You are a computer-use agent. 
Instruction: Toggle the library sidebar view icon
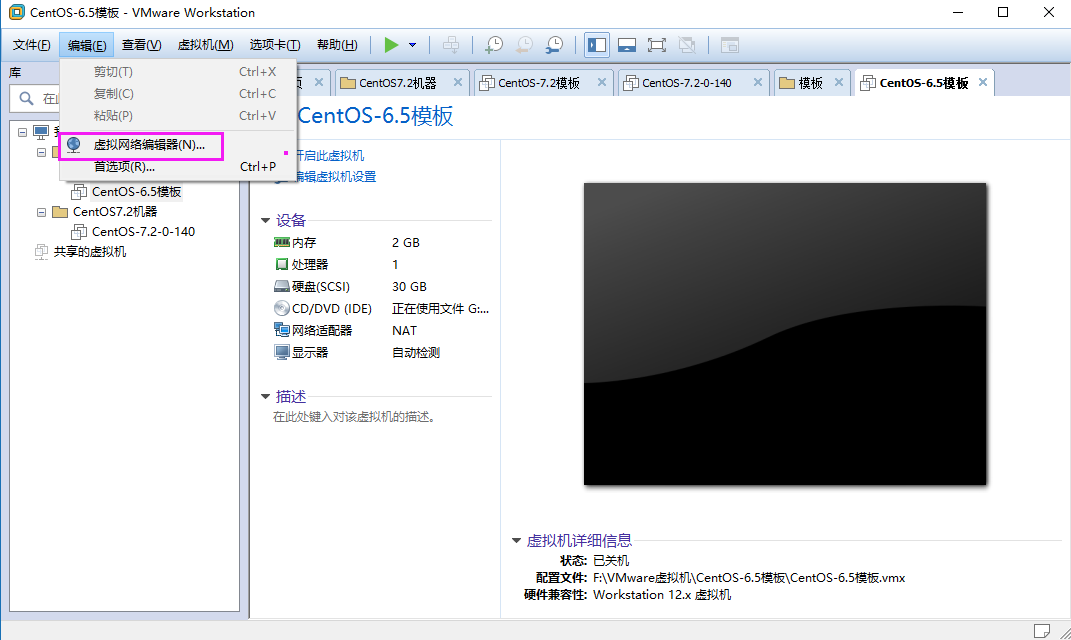coord(597,45)
